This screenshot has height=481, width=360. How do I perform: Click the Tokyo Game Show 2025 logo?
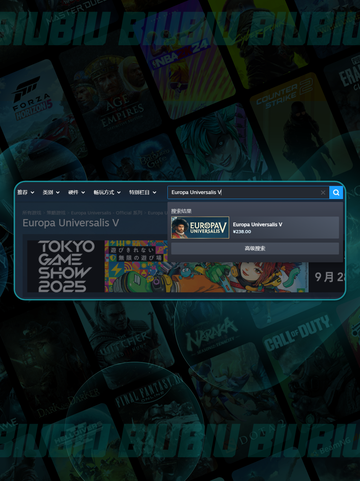coord(66,266)
